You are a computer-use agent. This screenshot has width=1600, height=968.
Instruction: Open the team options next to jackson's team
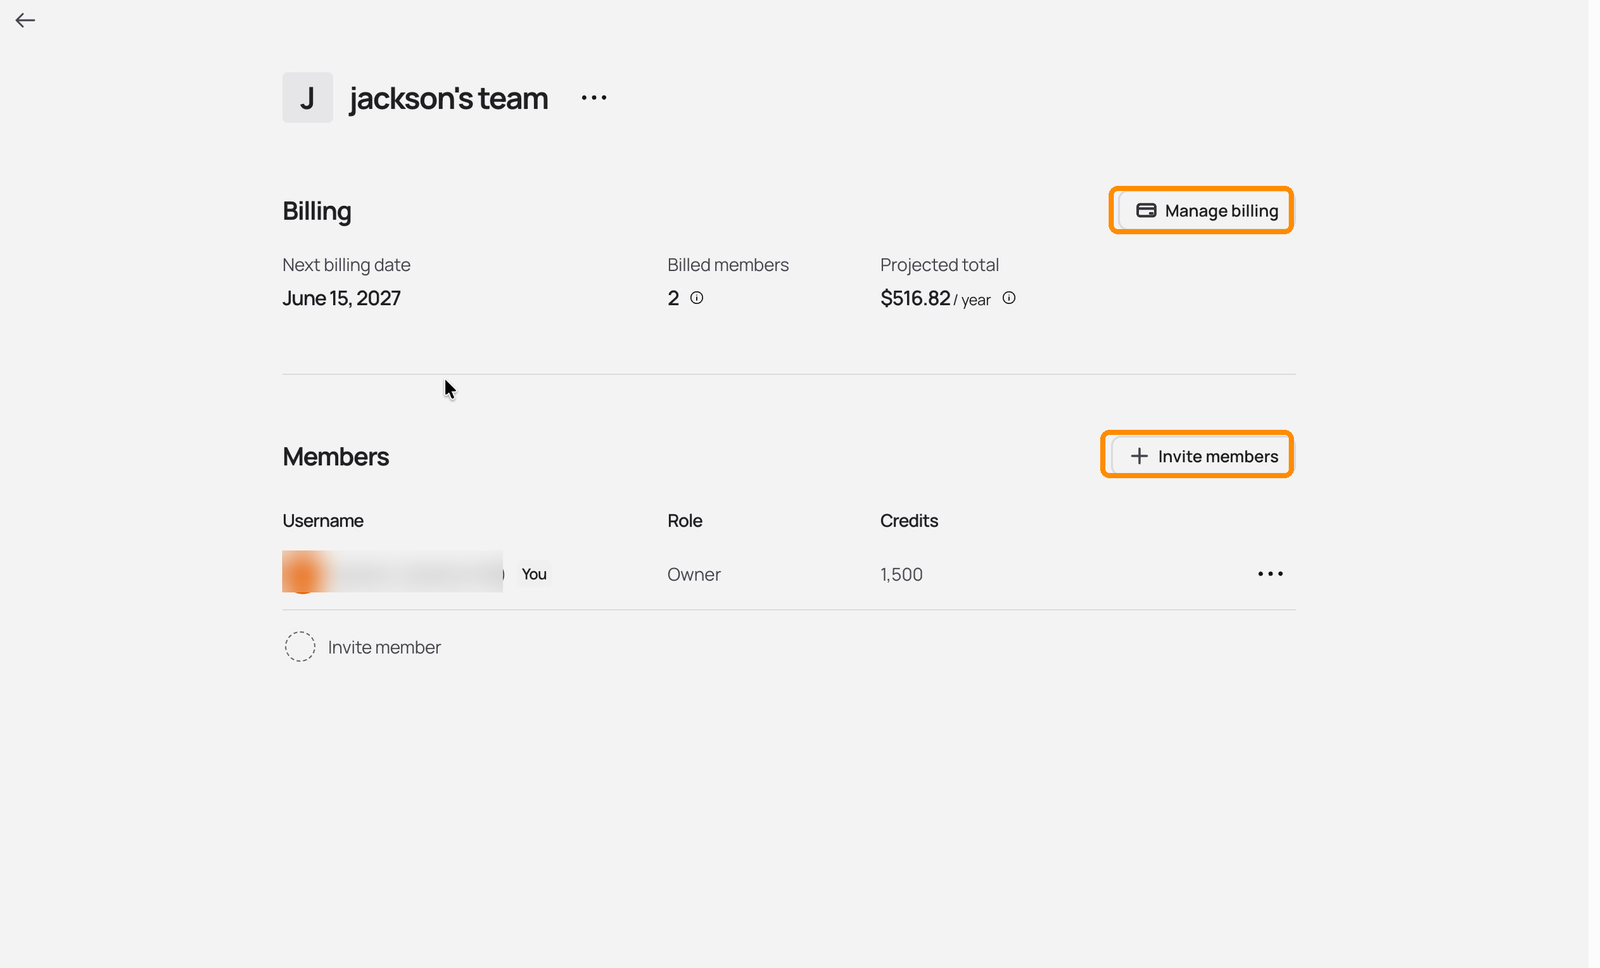(x=594, y=98)
